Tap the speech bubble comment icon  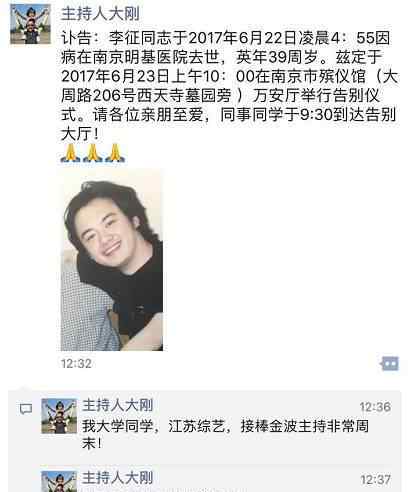26,409
